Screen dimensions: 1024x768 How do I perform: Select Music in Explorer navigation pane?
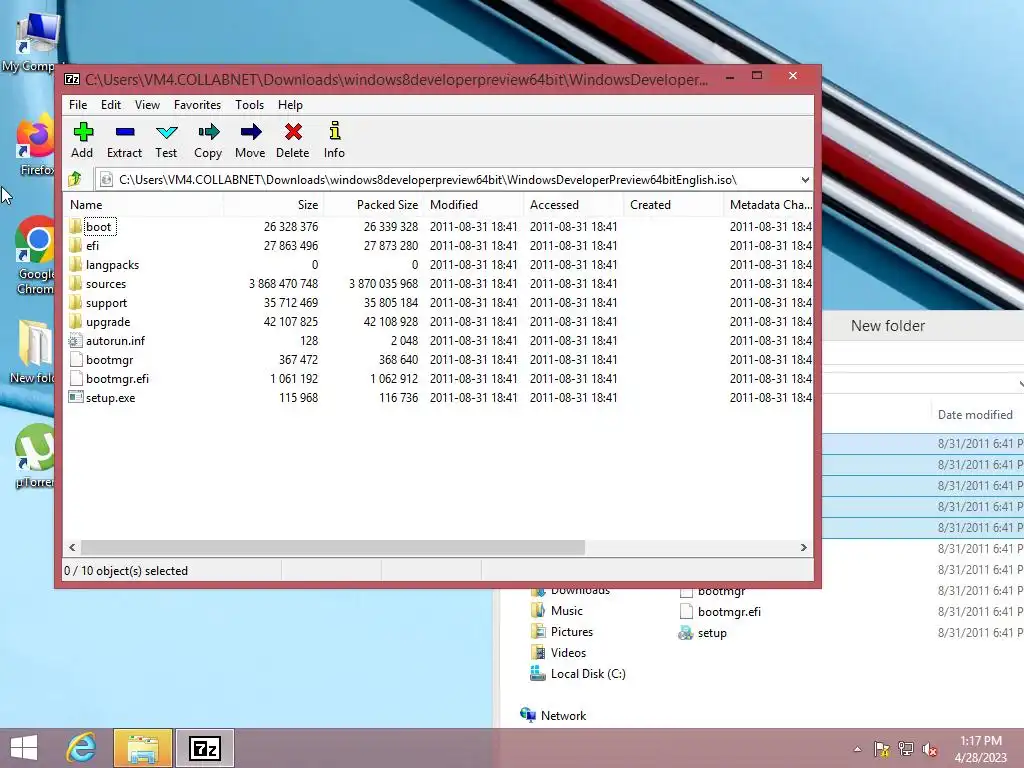557,611
